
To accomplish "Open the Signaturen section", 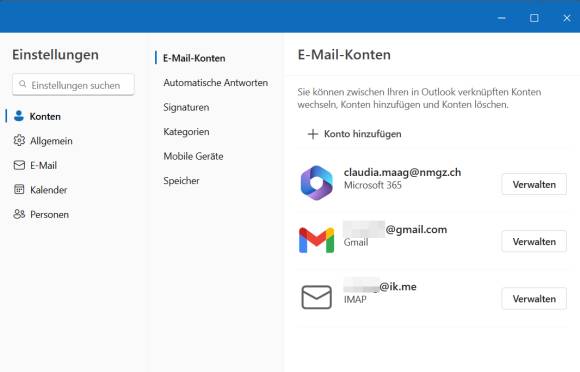I will click(x=186, y=107).
